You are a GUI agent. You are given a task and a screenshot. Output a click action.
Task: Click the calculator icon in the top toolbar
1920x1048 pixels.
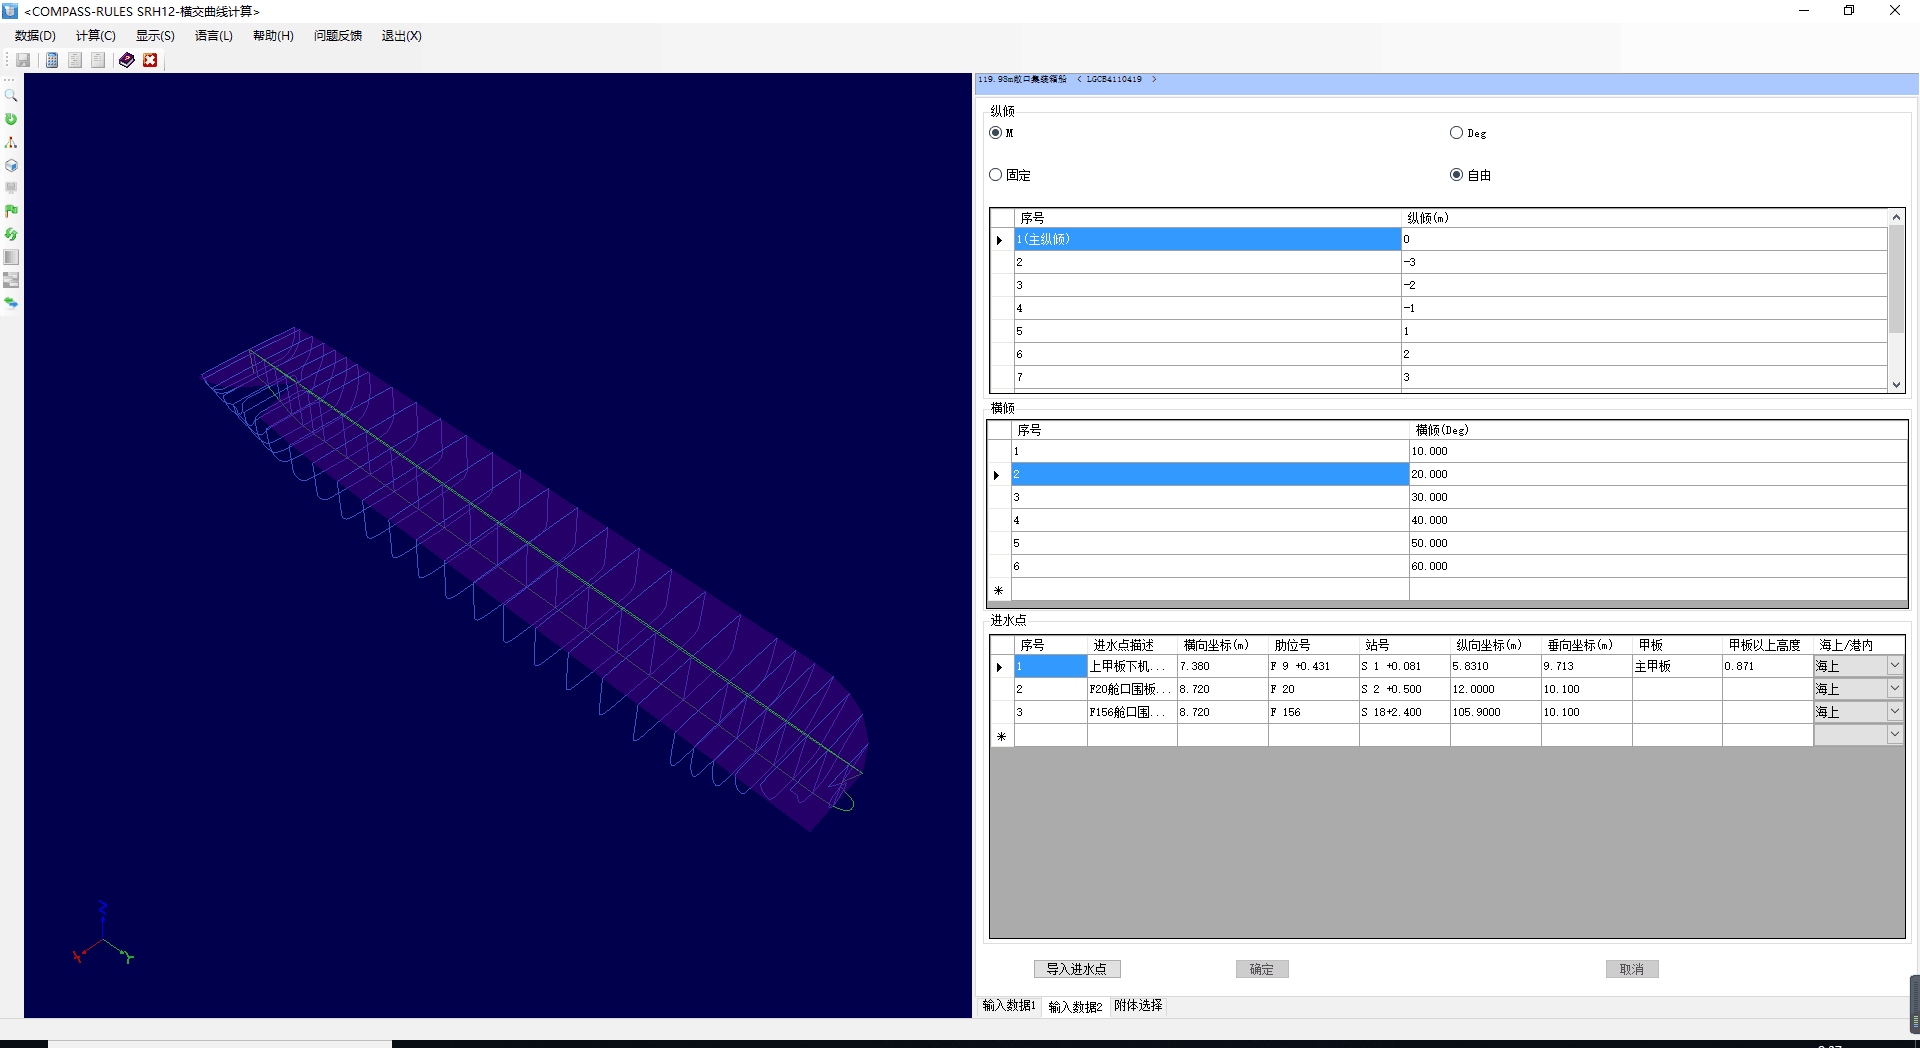pos(52,60)
